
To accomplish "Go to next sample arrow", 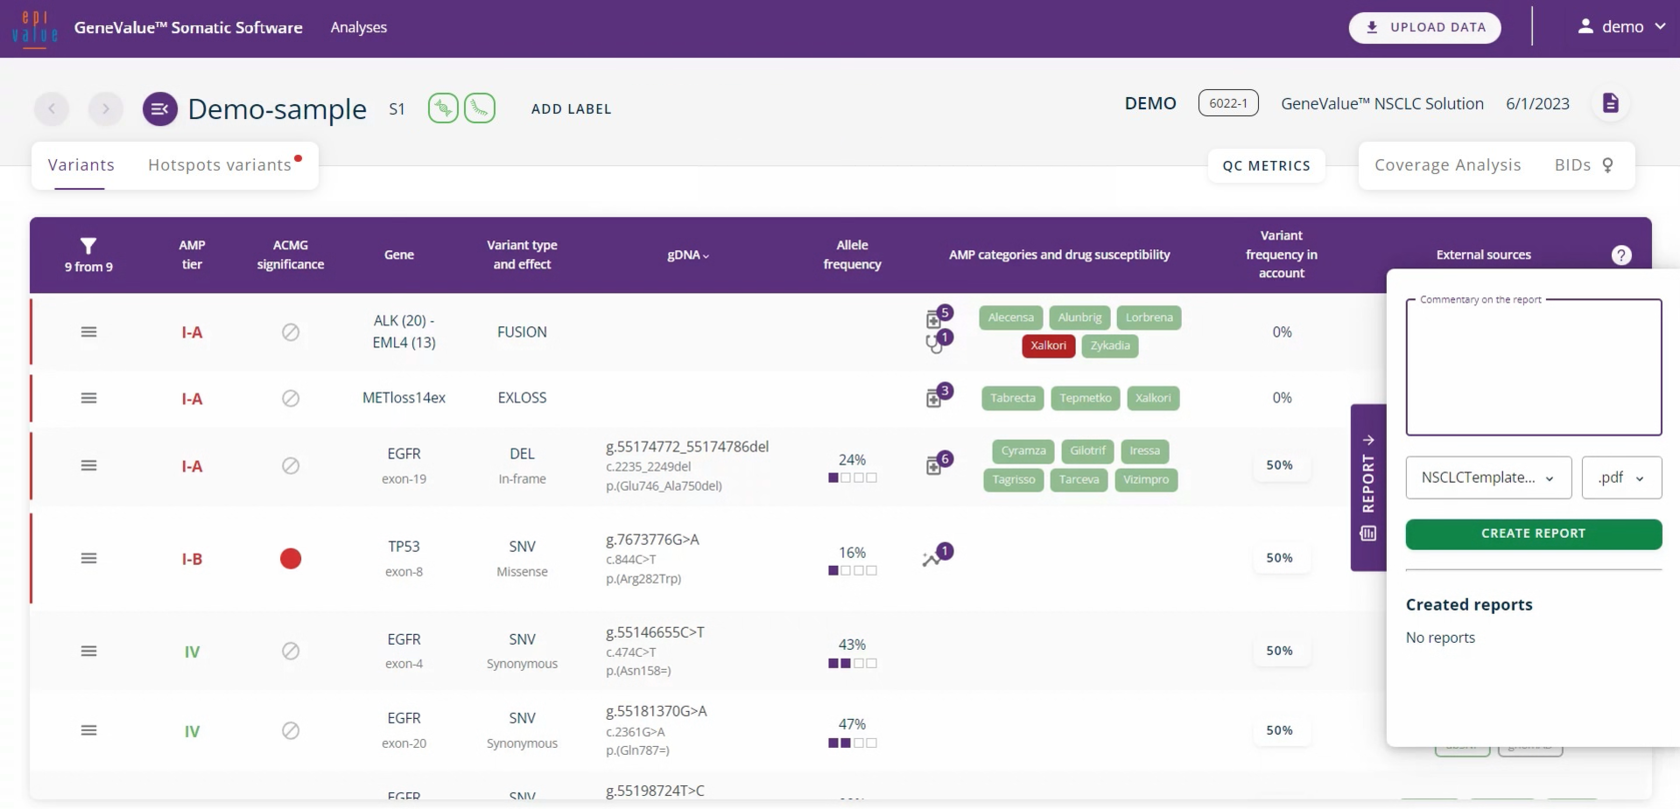I will [105, 108].
